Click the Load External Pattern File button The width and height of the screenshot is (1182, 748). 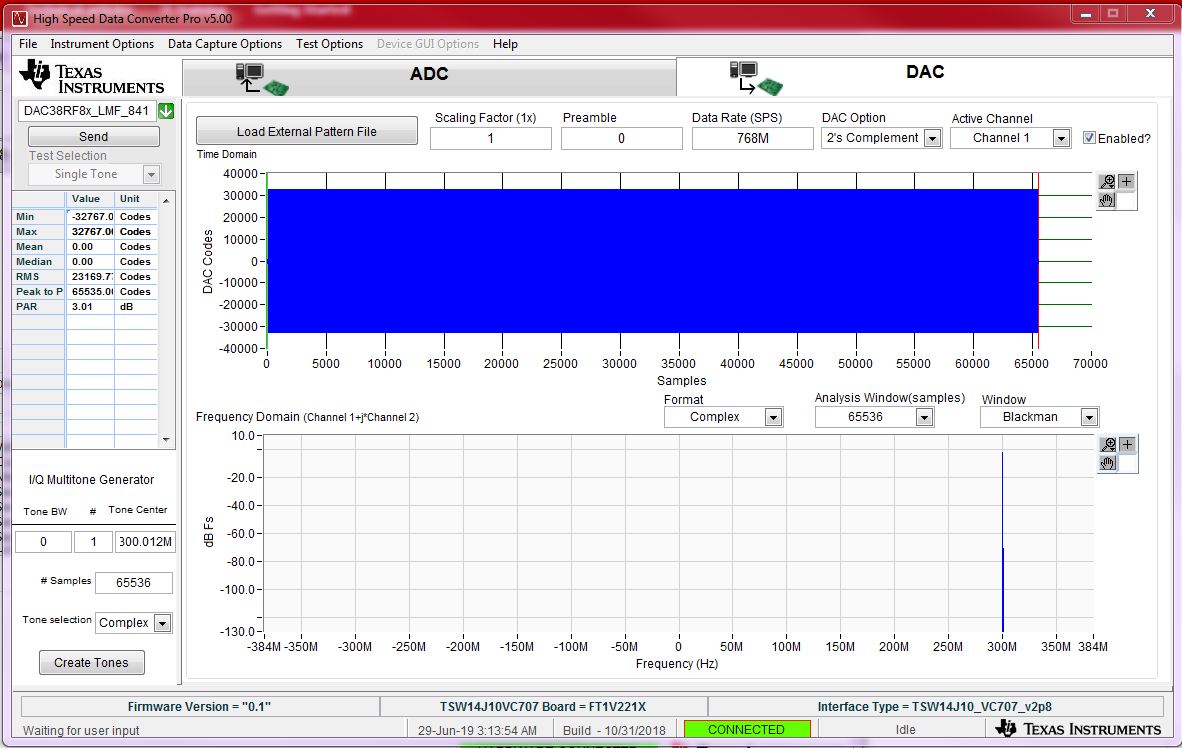coord(307,131)
